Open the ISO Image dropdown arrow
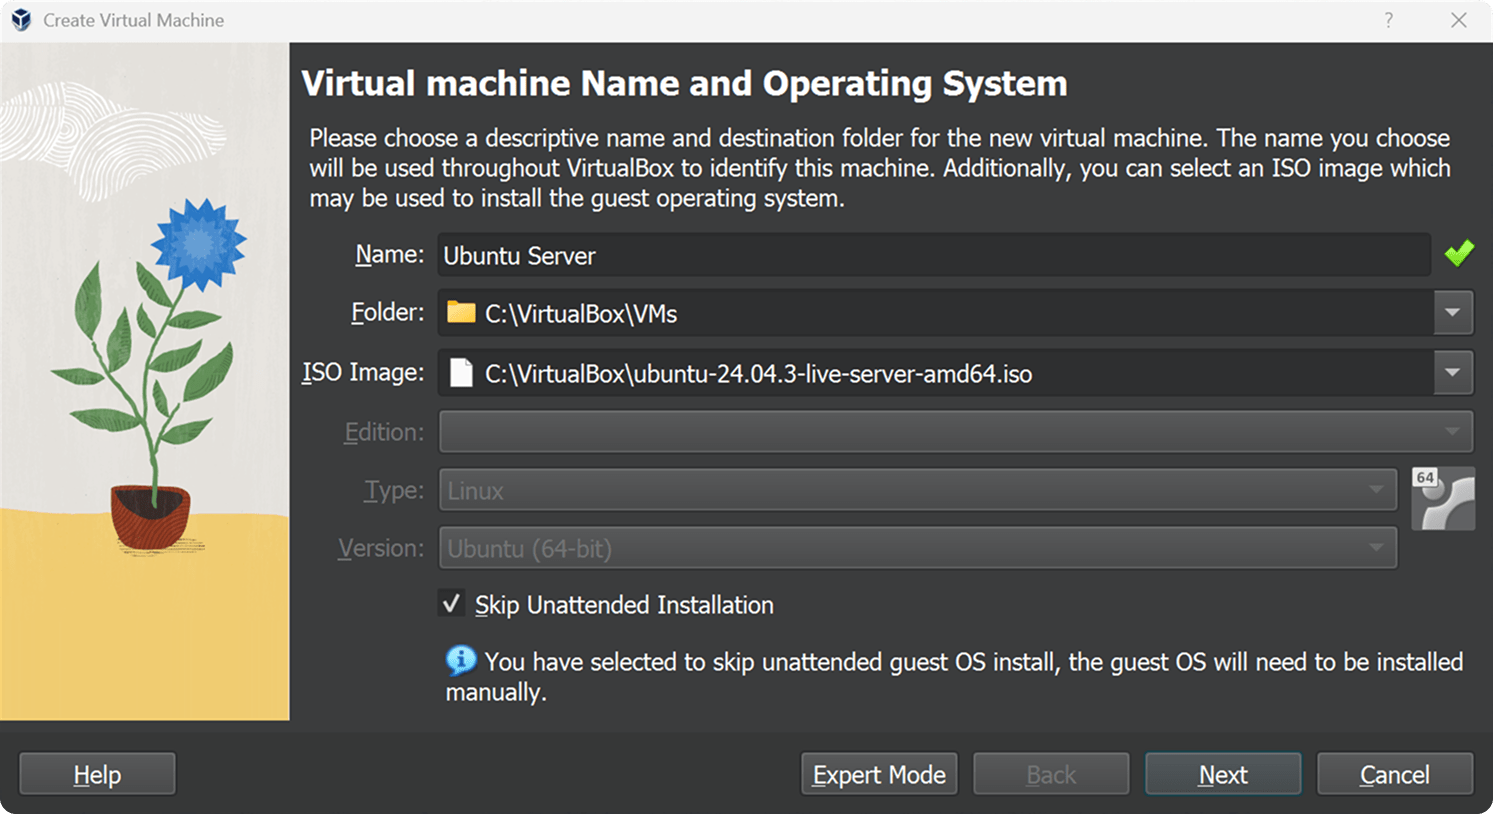Image resolution: width=1493 pixels, height=814 pixels. click(1452, 373)
